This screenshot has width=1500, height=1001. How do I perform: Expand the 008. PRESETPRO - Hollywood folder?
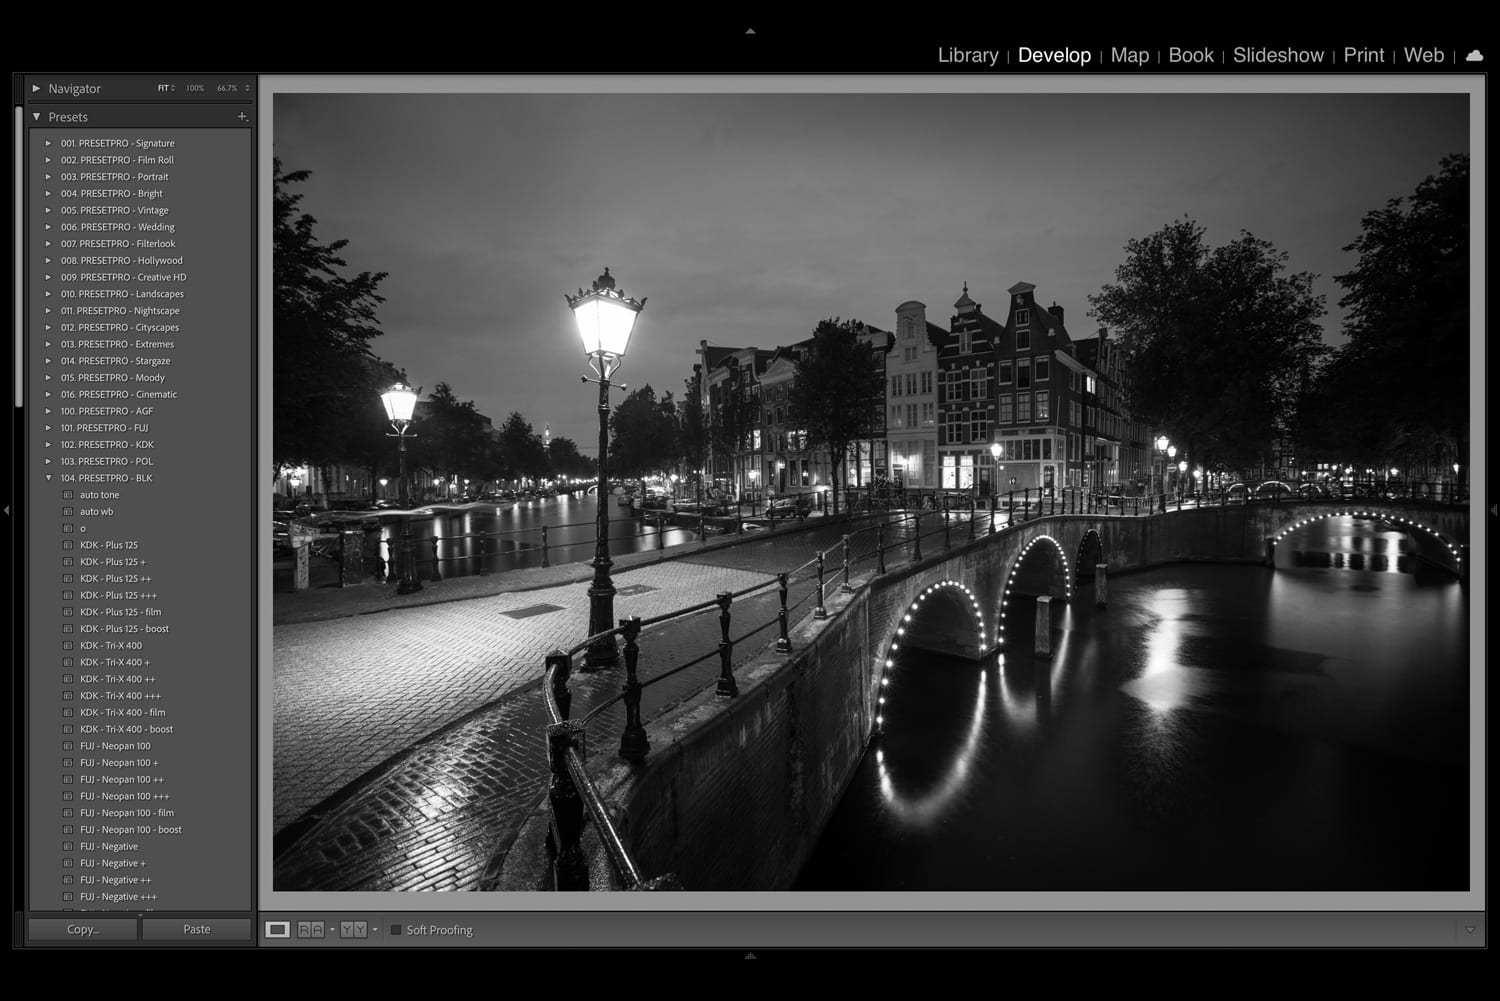click(x=48, y=261)
